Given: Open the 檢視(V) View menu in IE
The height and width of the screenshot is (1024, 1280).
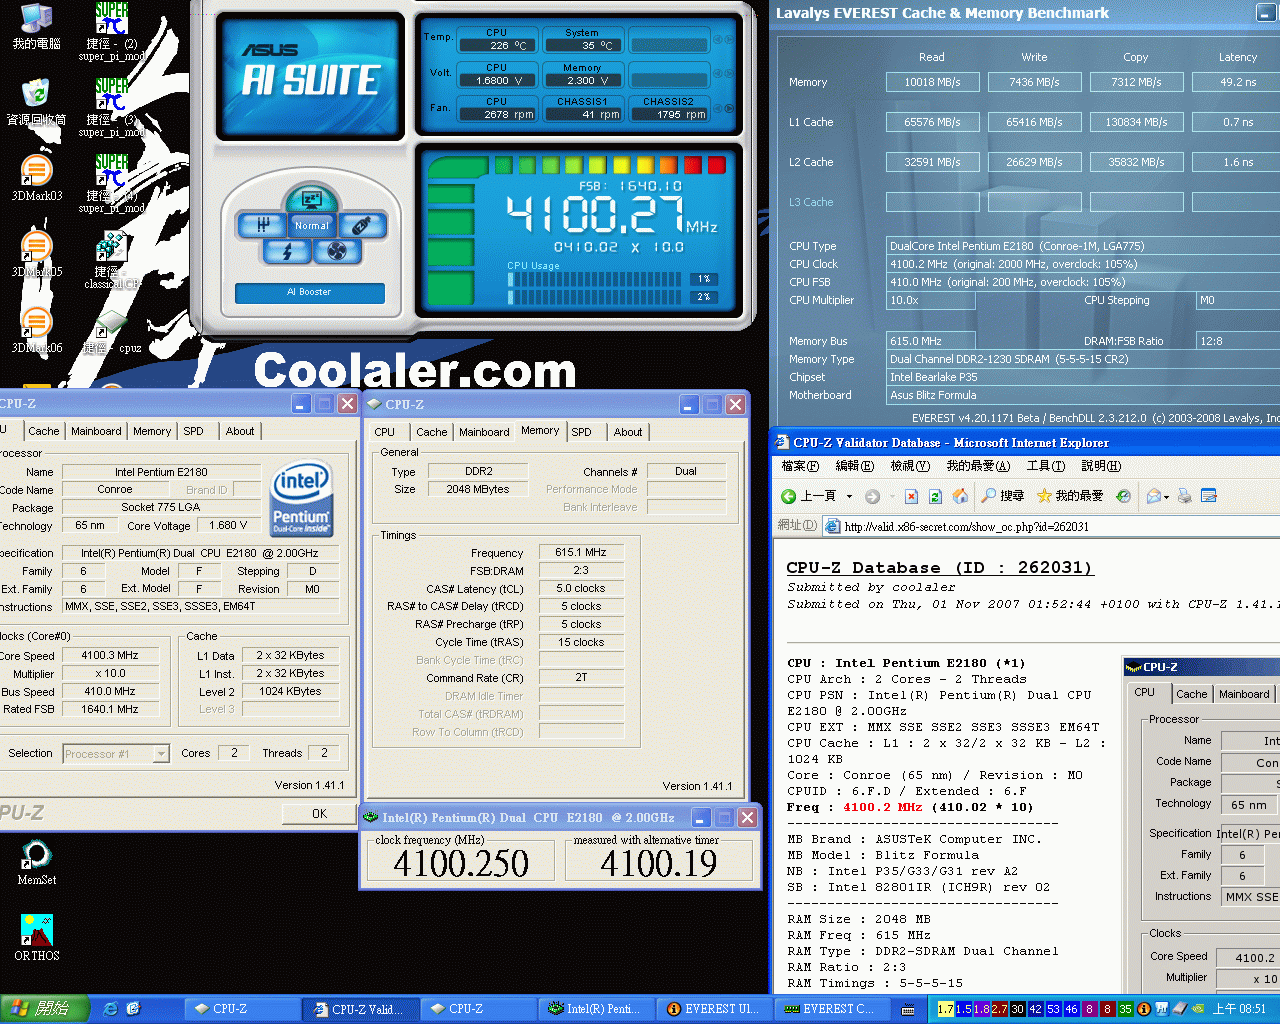Looking at the screenshot, I should click(x=908, y=466).
